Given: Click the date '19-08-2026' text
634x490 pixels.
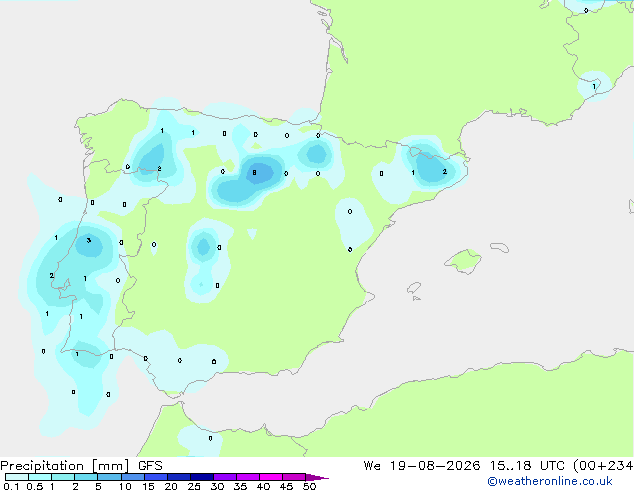Looking at the screenshot, I should click(435, 466).
